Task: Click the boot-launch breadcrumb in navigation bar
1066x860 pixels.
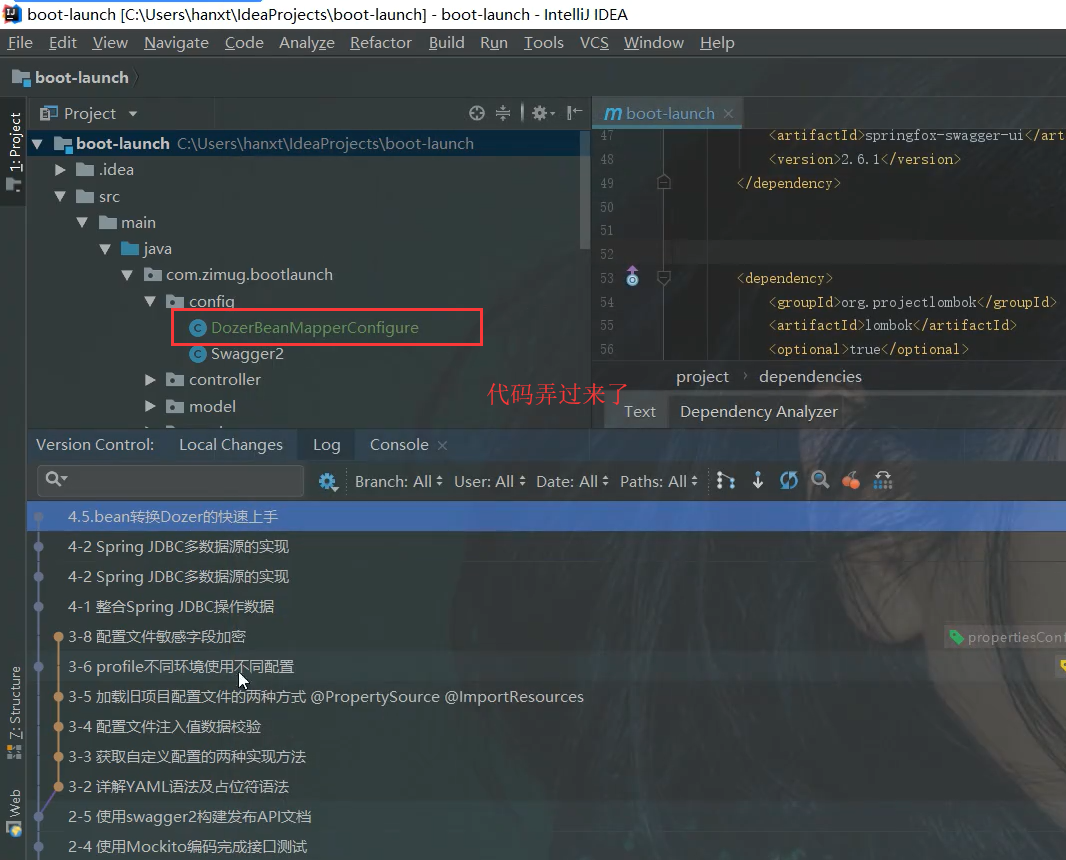Action: [71, 78]
